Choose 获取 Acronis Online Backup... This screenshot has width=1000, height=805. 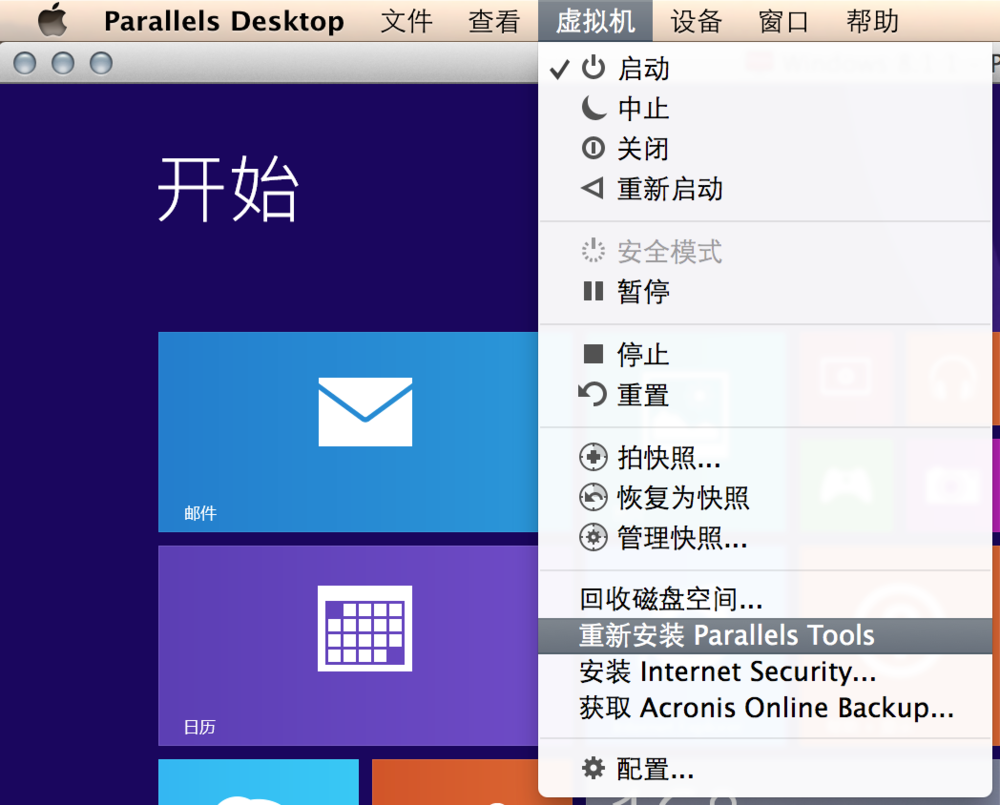click(x=765, y=708)
